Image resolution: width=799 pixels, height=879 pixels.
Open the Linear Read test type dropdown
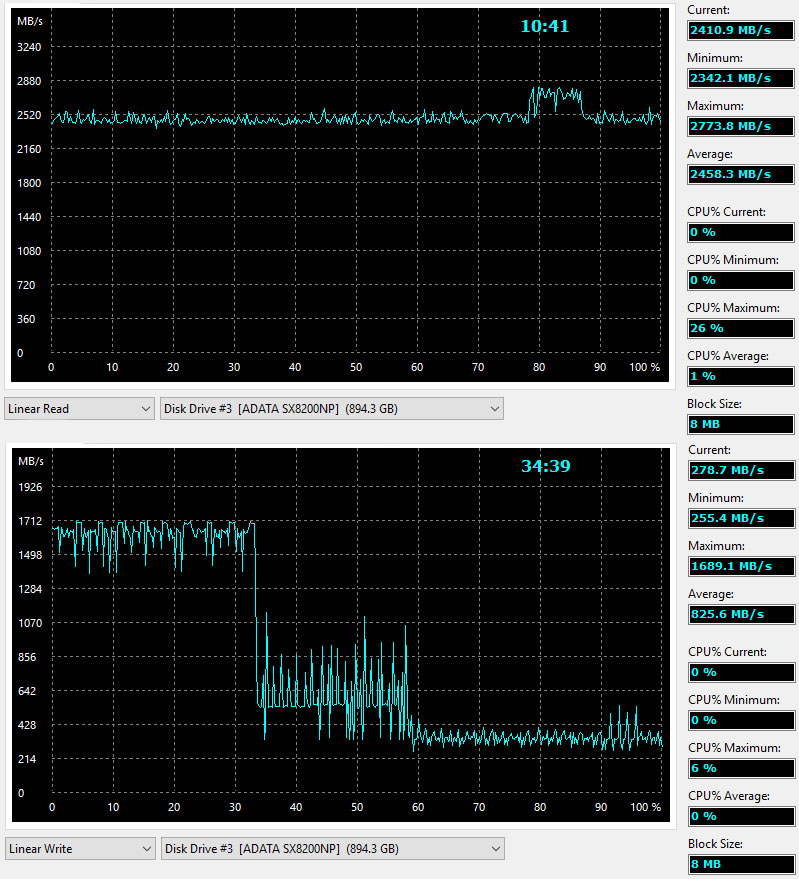click(79, 409)
